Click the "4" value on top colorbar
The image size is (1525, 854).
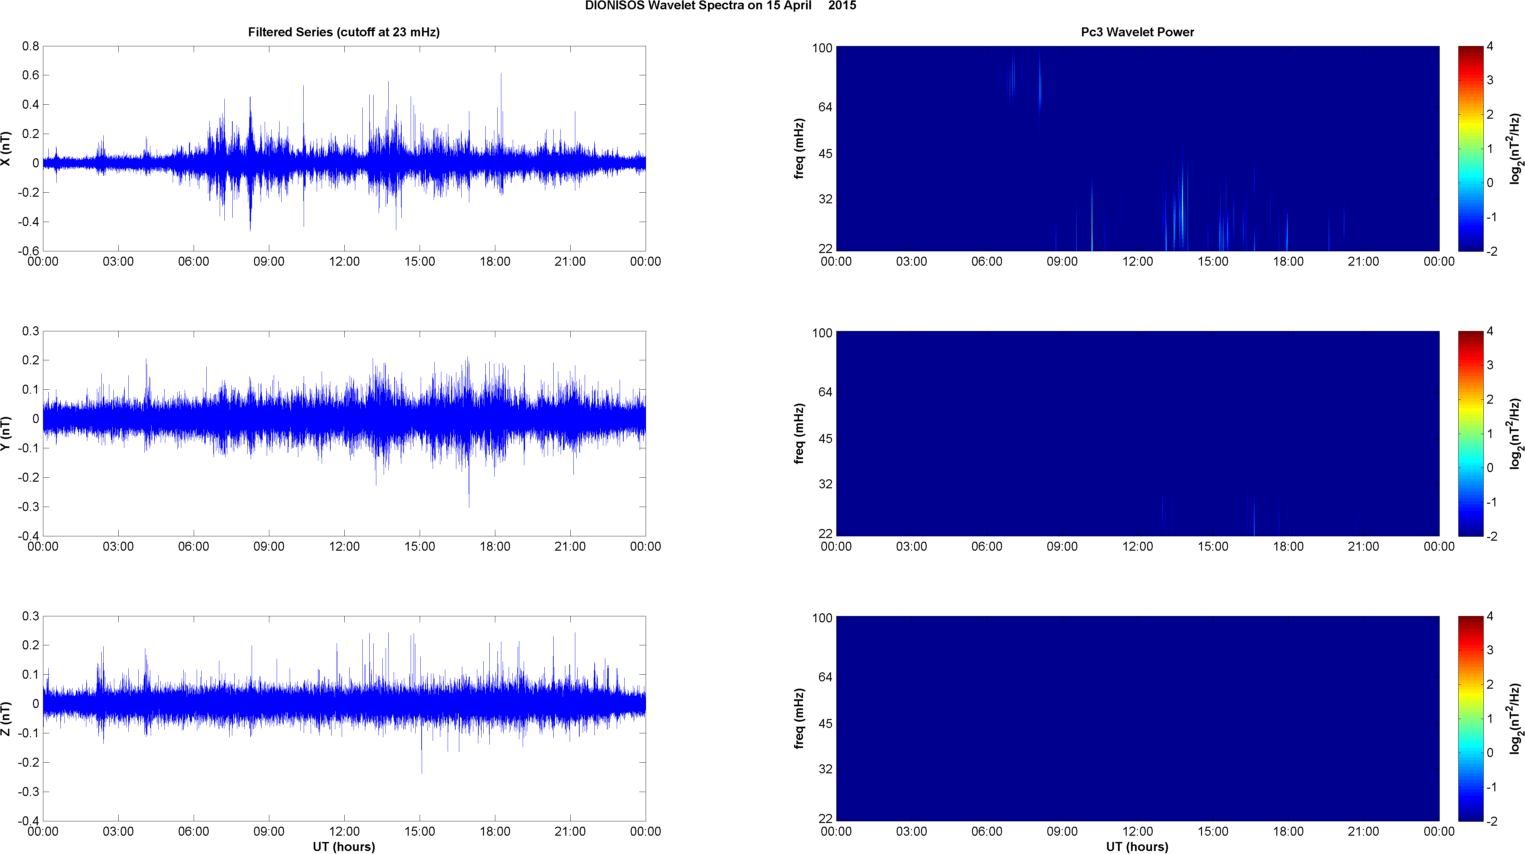pyautogui.click(x=1490, y=46)
